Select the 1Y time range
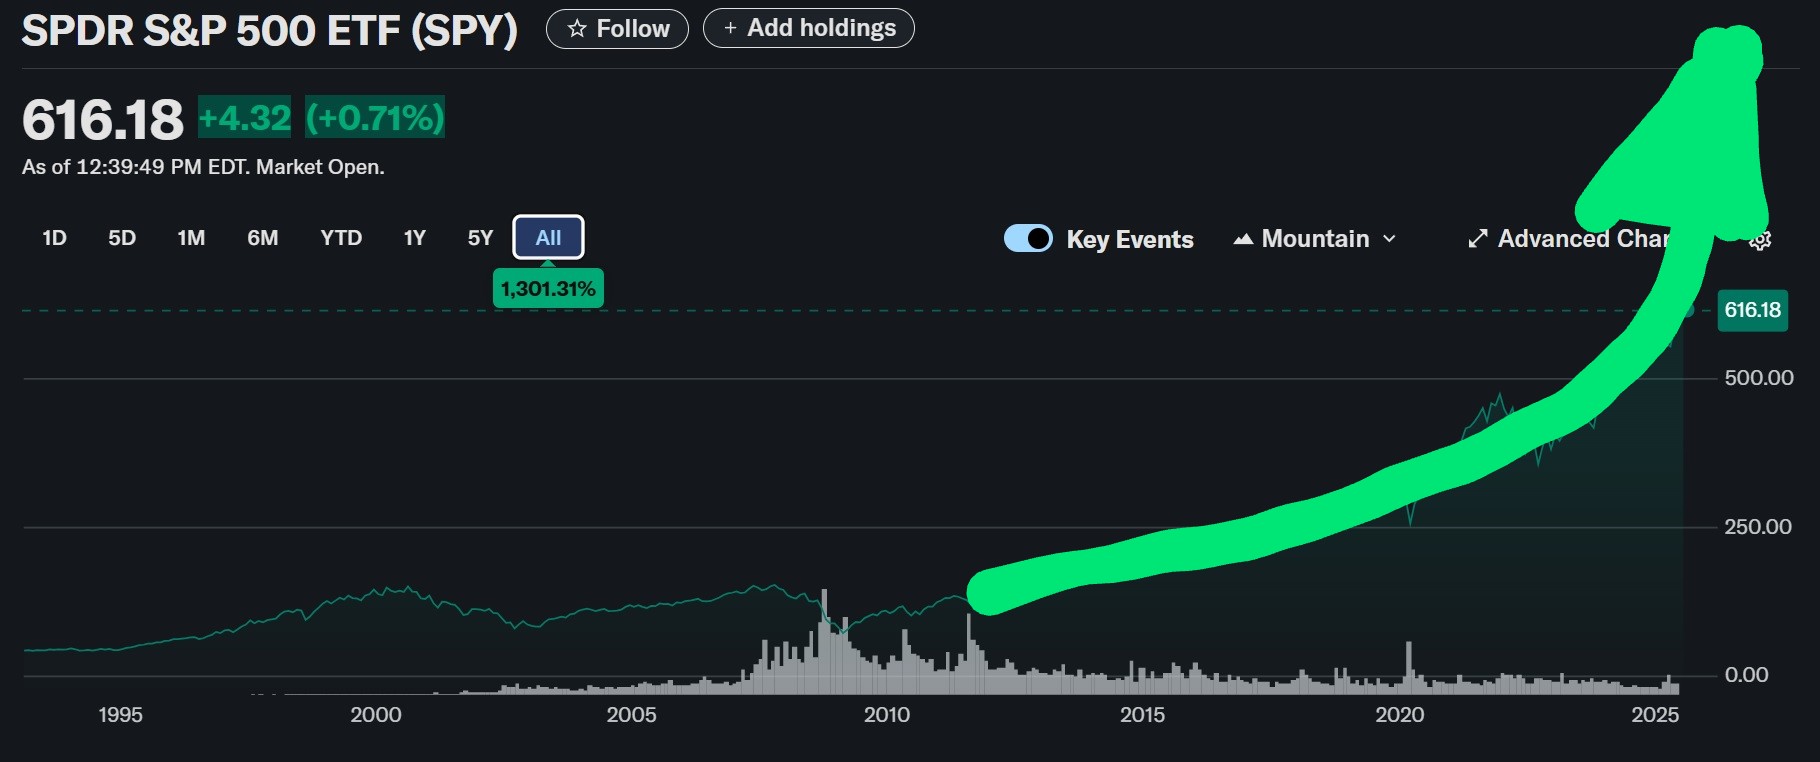1820x762 pixels. pyautogui.click(x=414, y=238)
